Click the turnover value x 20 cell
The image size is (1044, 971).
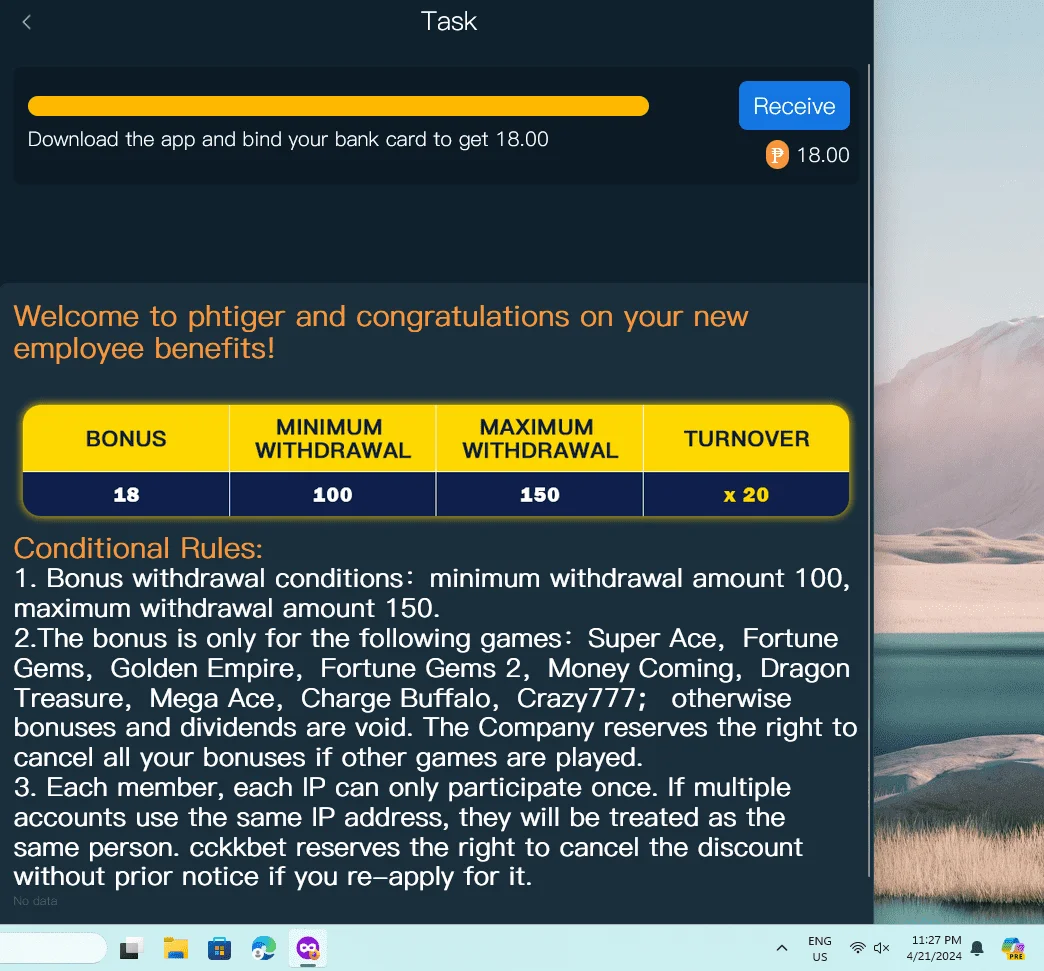[746, 495]
